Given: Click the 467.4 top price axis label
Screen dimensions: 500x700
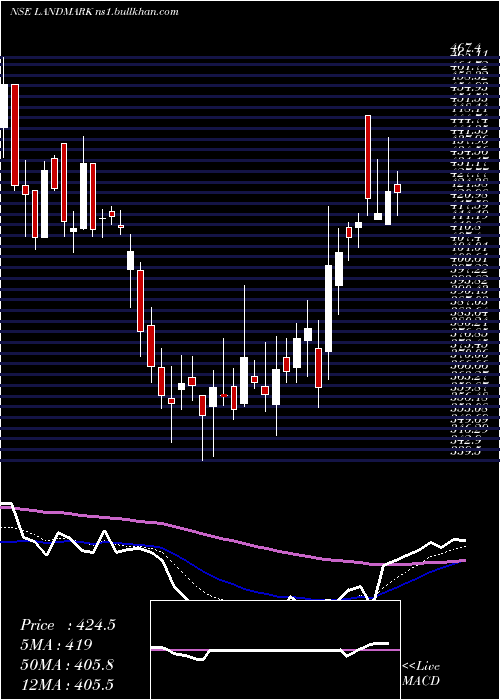Looking at the screenshot, I should [x=466, y=47].
